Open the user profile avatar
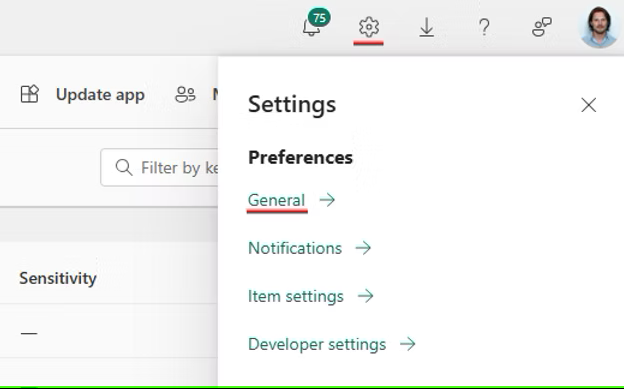The width and height of the screenshot is (624, 389). pyautogui.click(x=599, y=27)
